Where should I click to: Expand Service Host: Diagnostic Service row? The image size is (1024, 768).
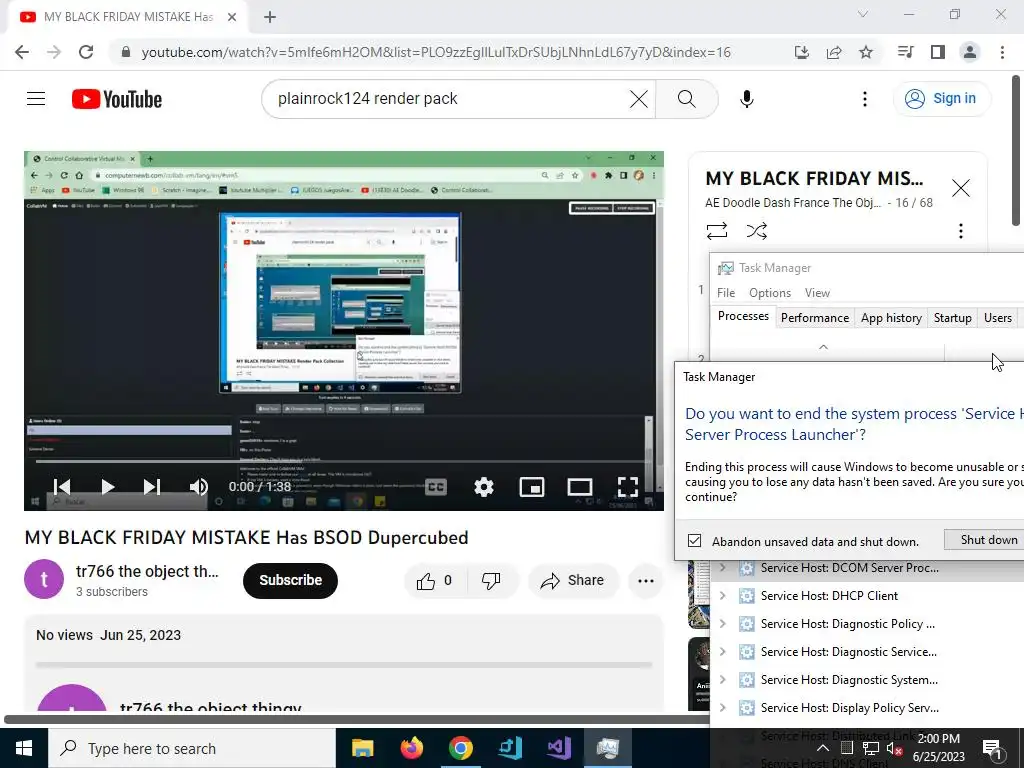tap(722, 652)
